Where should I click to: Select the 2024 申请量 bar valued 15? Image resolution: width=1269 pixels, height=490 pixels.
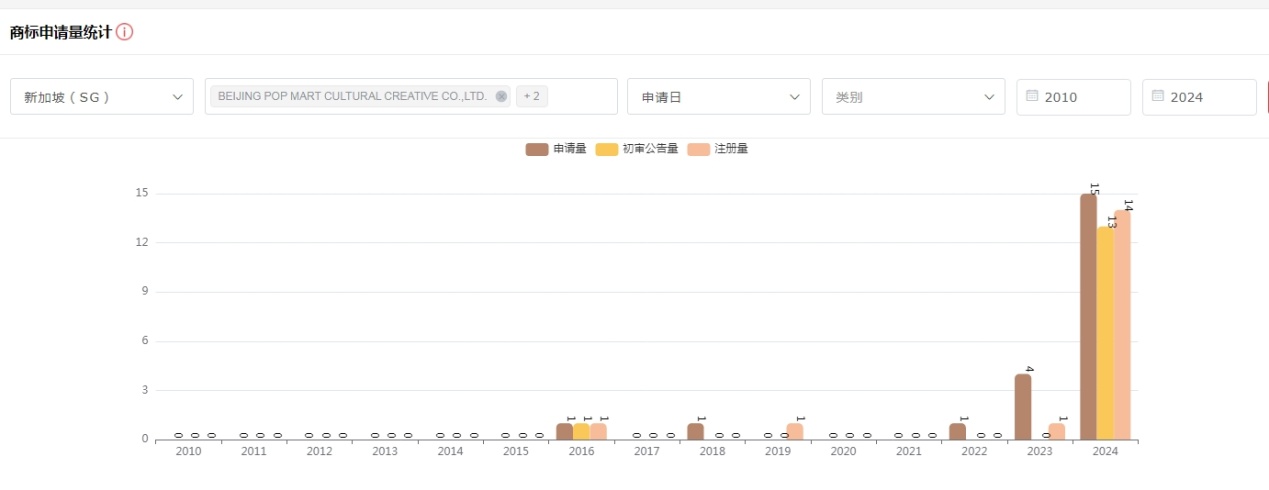click(1088, 316)
